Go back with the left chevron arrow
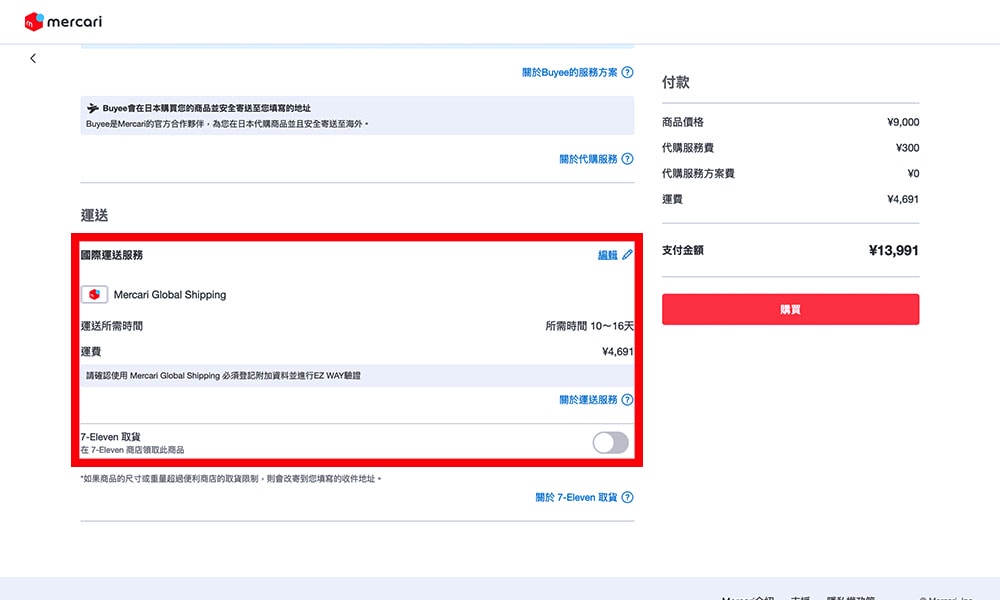1000x600 pixels. 33,58
